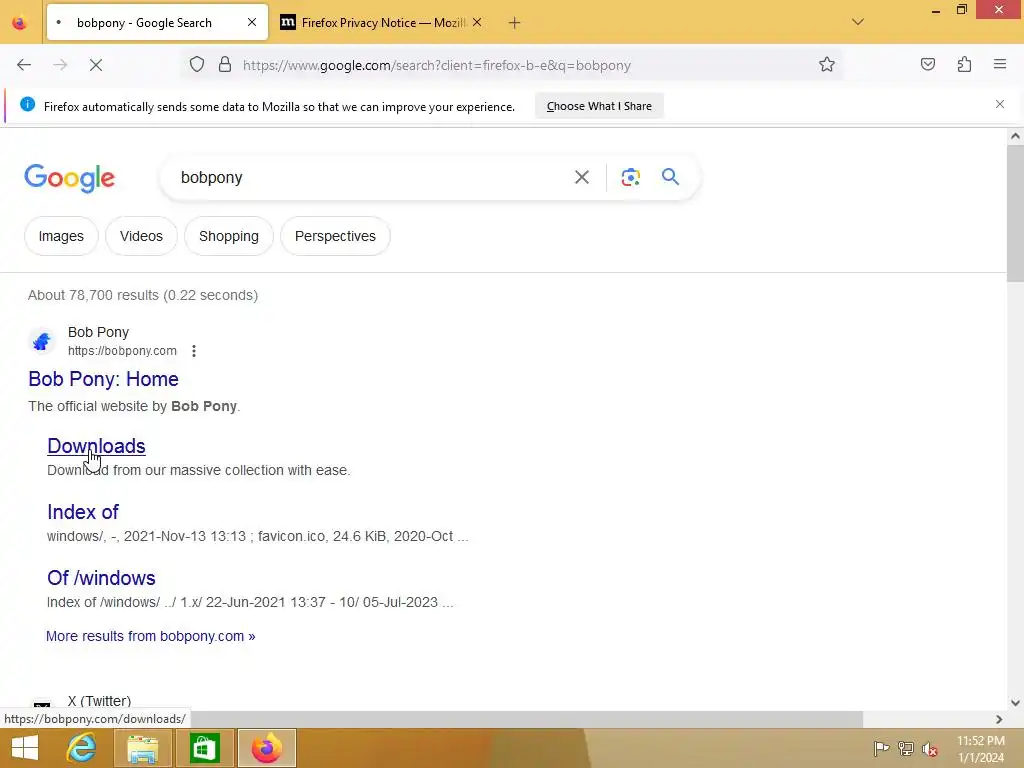Open a new tab with plus
The height and width of the screenshot is (768, 1024).
pos(515,23)
